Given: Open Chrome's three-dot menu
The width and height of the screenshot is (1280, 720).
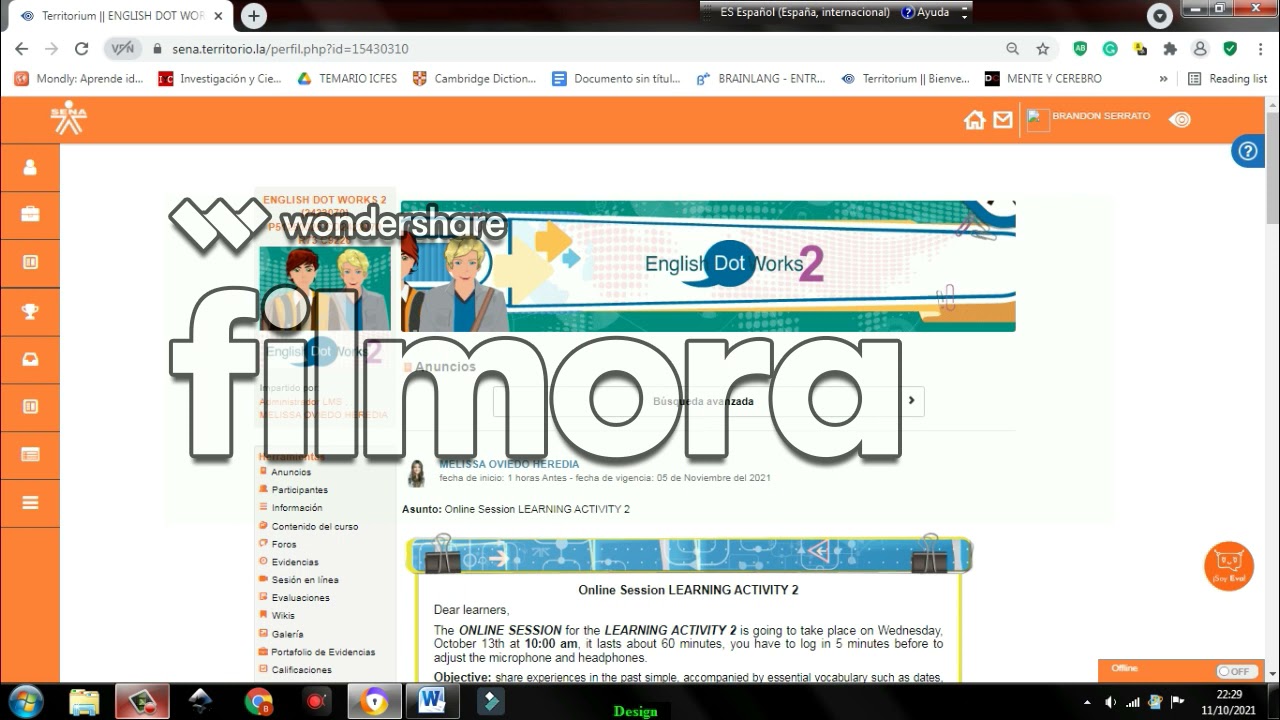Looking at the screenshot, I should (1260, 48).
